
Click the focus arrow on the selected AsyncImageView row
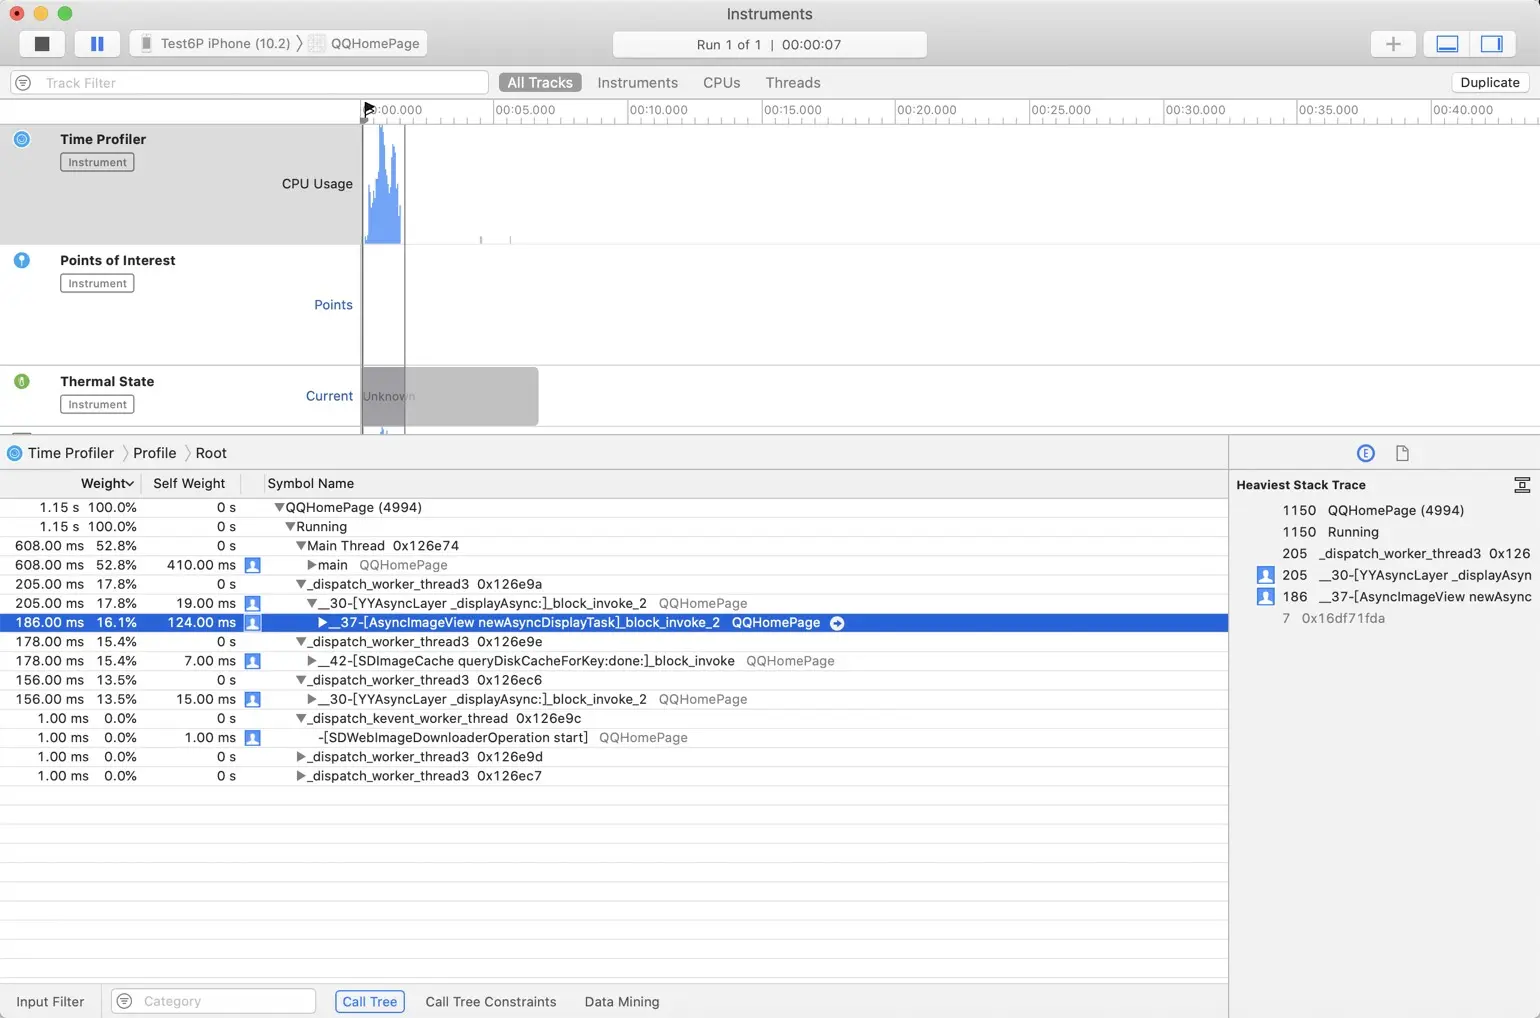coord(837,623)
